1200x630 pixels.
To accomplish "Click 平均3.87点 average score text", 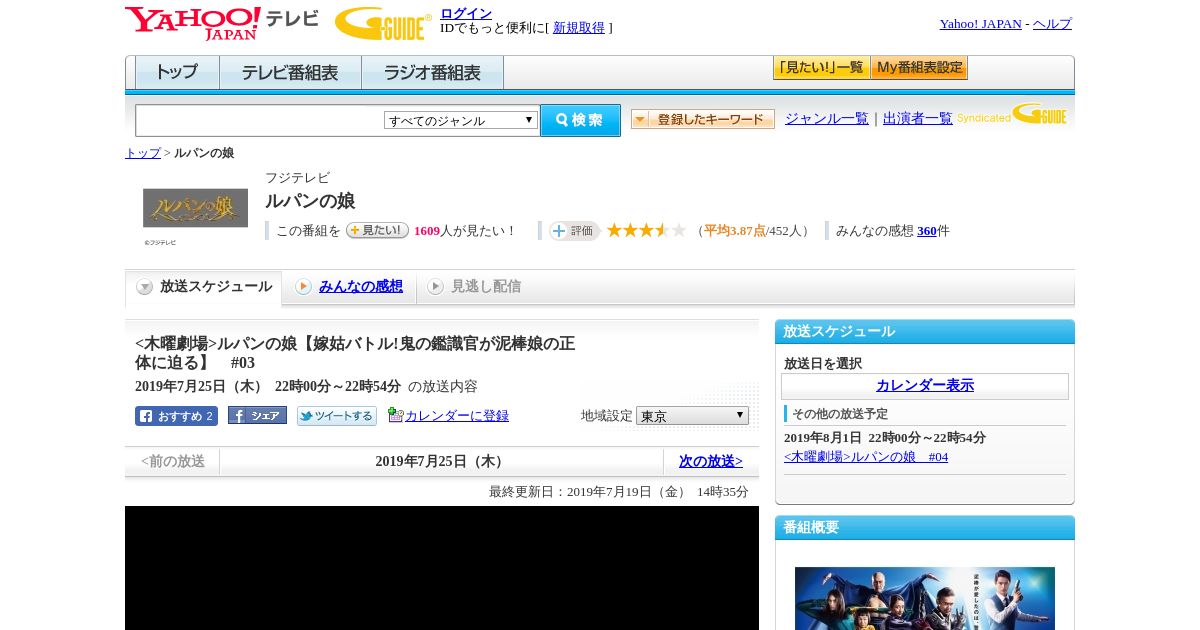I will point(735,231).
